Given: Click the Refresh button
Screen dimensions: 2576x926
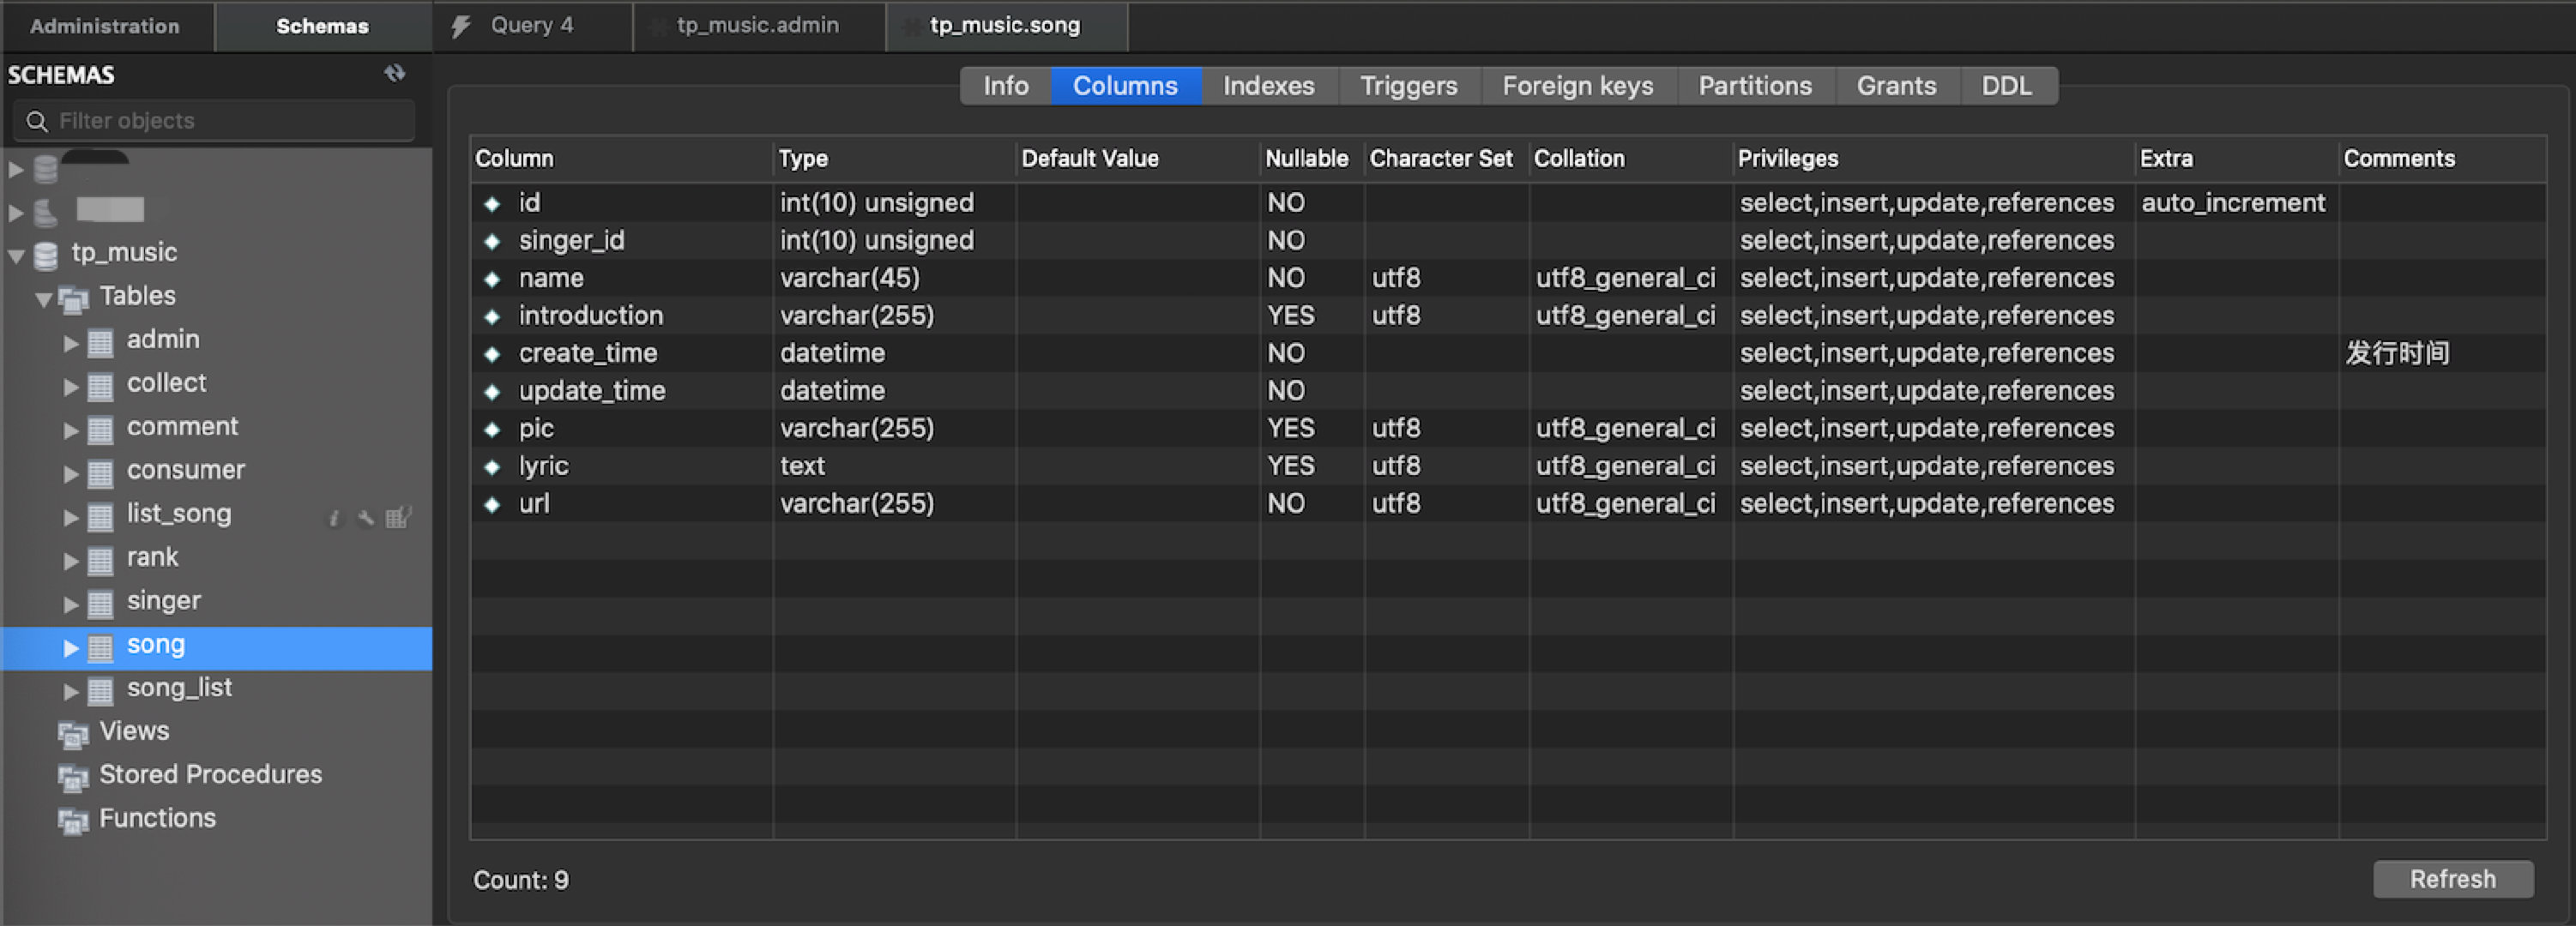Looking at the screenshot, I should [2452, 879].
